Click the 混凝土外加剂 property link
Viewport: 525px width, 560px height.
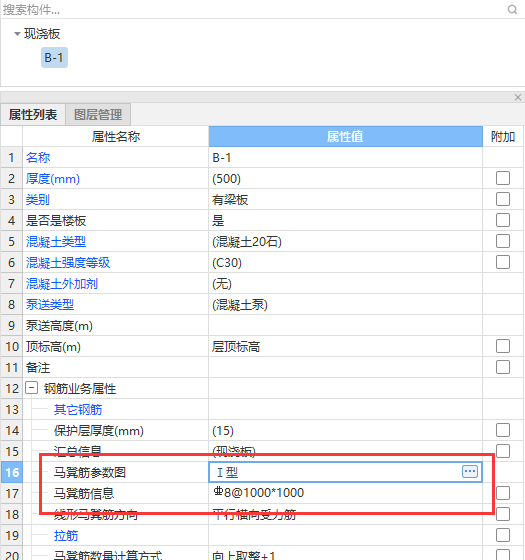[x=62, y=284]
